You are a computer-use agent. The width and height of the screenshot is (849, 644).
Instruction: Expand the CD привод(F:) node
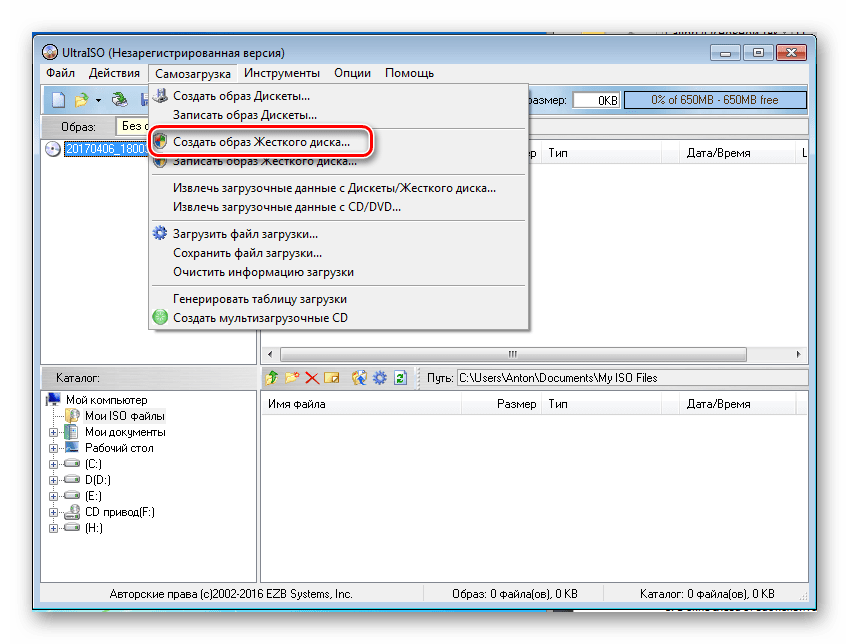coord(53,512)
